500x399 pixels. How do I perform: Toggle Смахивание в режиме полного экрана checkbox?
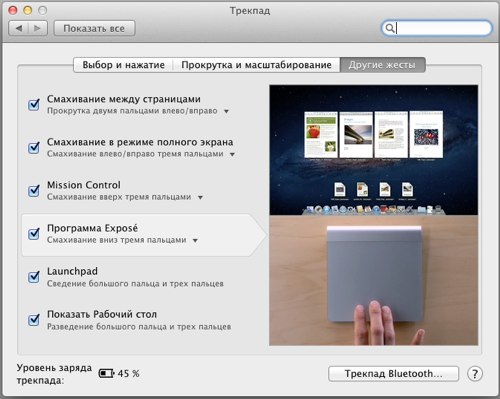[34, 147]
